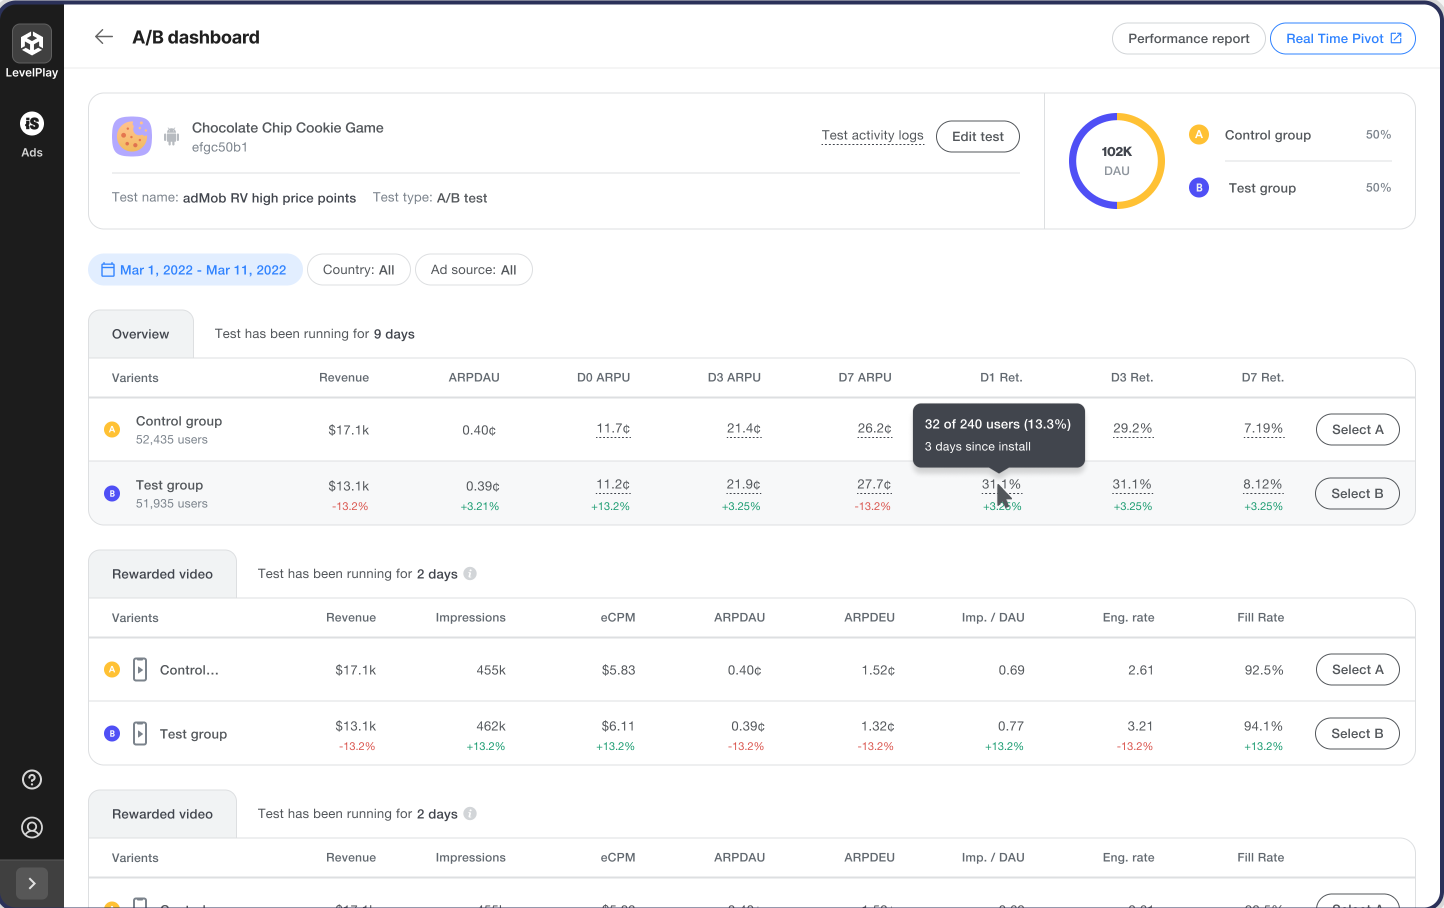This screenshot has width=1444, height=908.
Task: Go back using the left arrow
Action: click(x=104, y=37)
